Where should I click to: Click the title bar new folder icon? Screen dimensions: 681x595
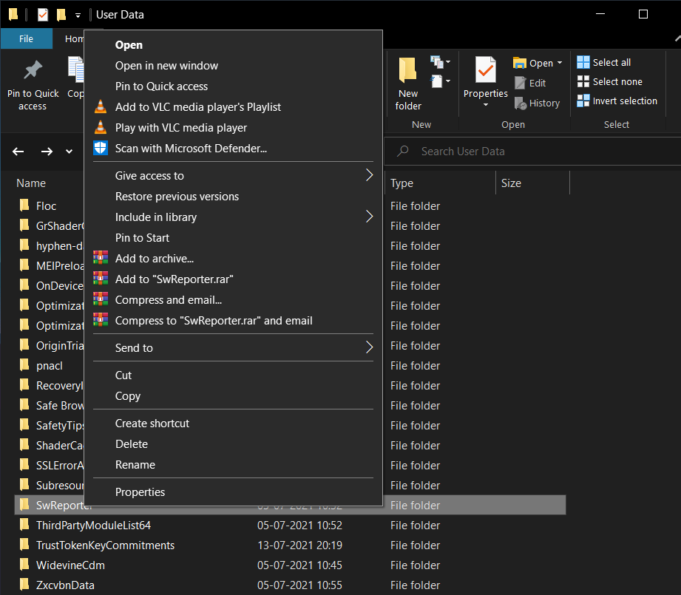coord(61,15)
